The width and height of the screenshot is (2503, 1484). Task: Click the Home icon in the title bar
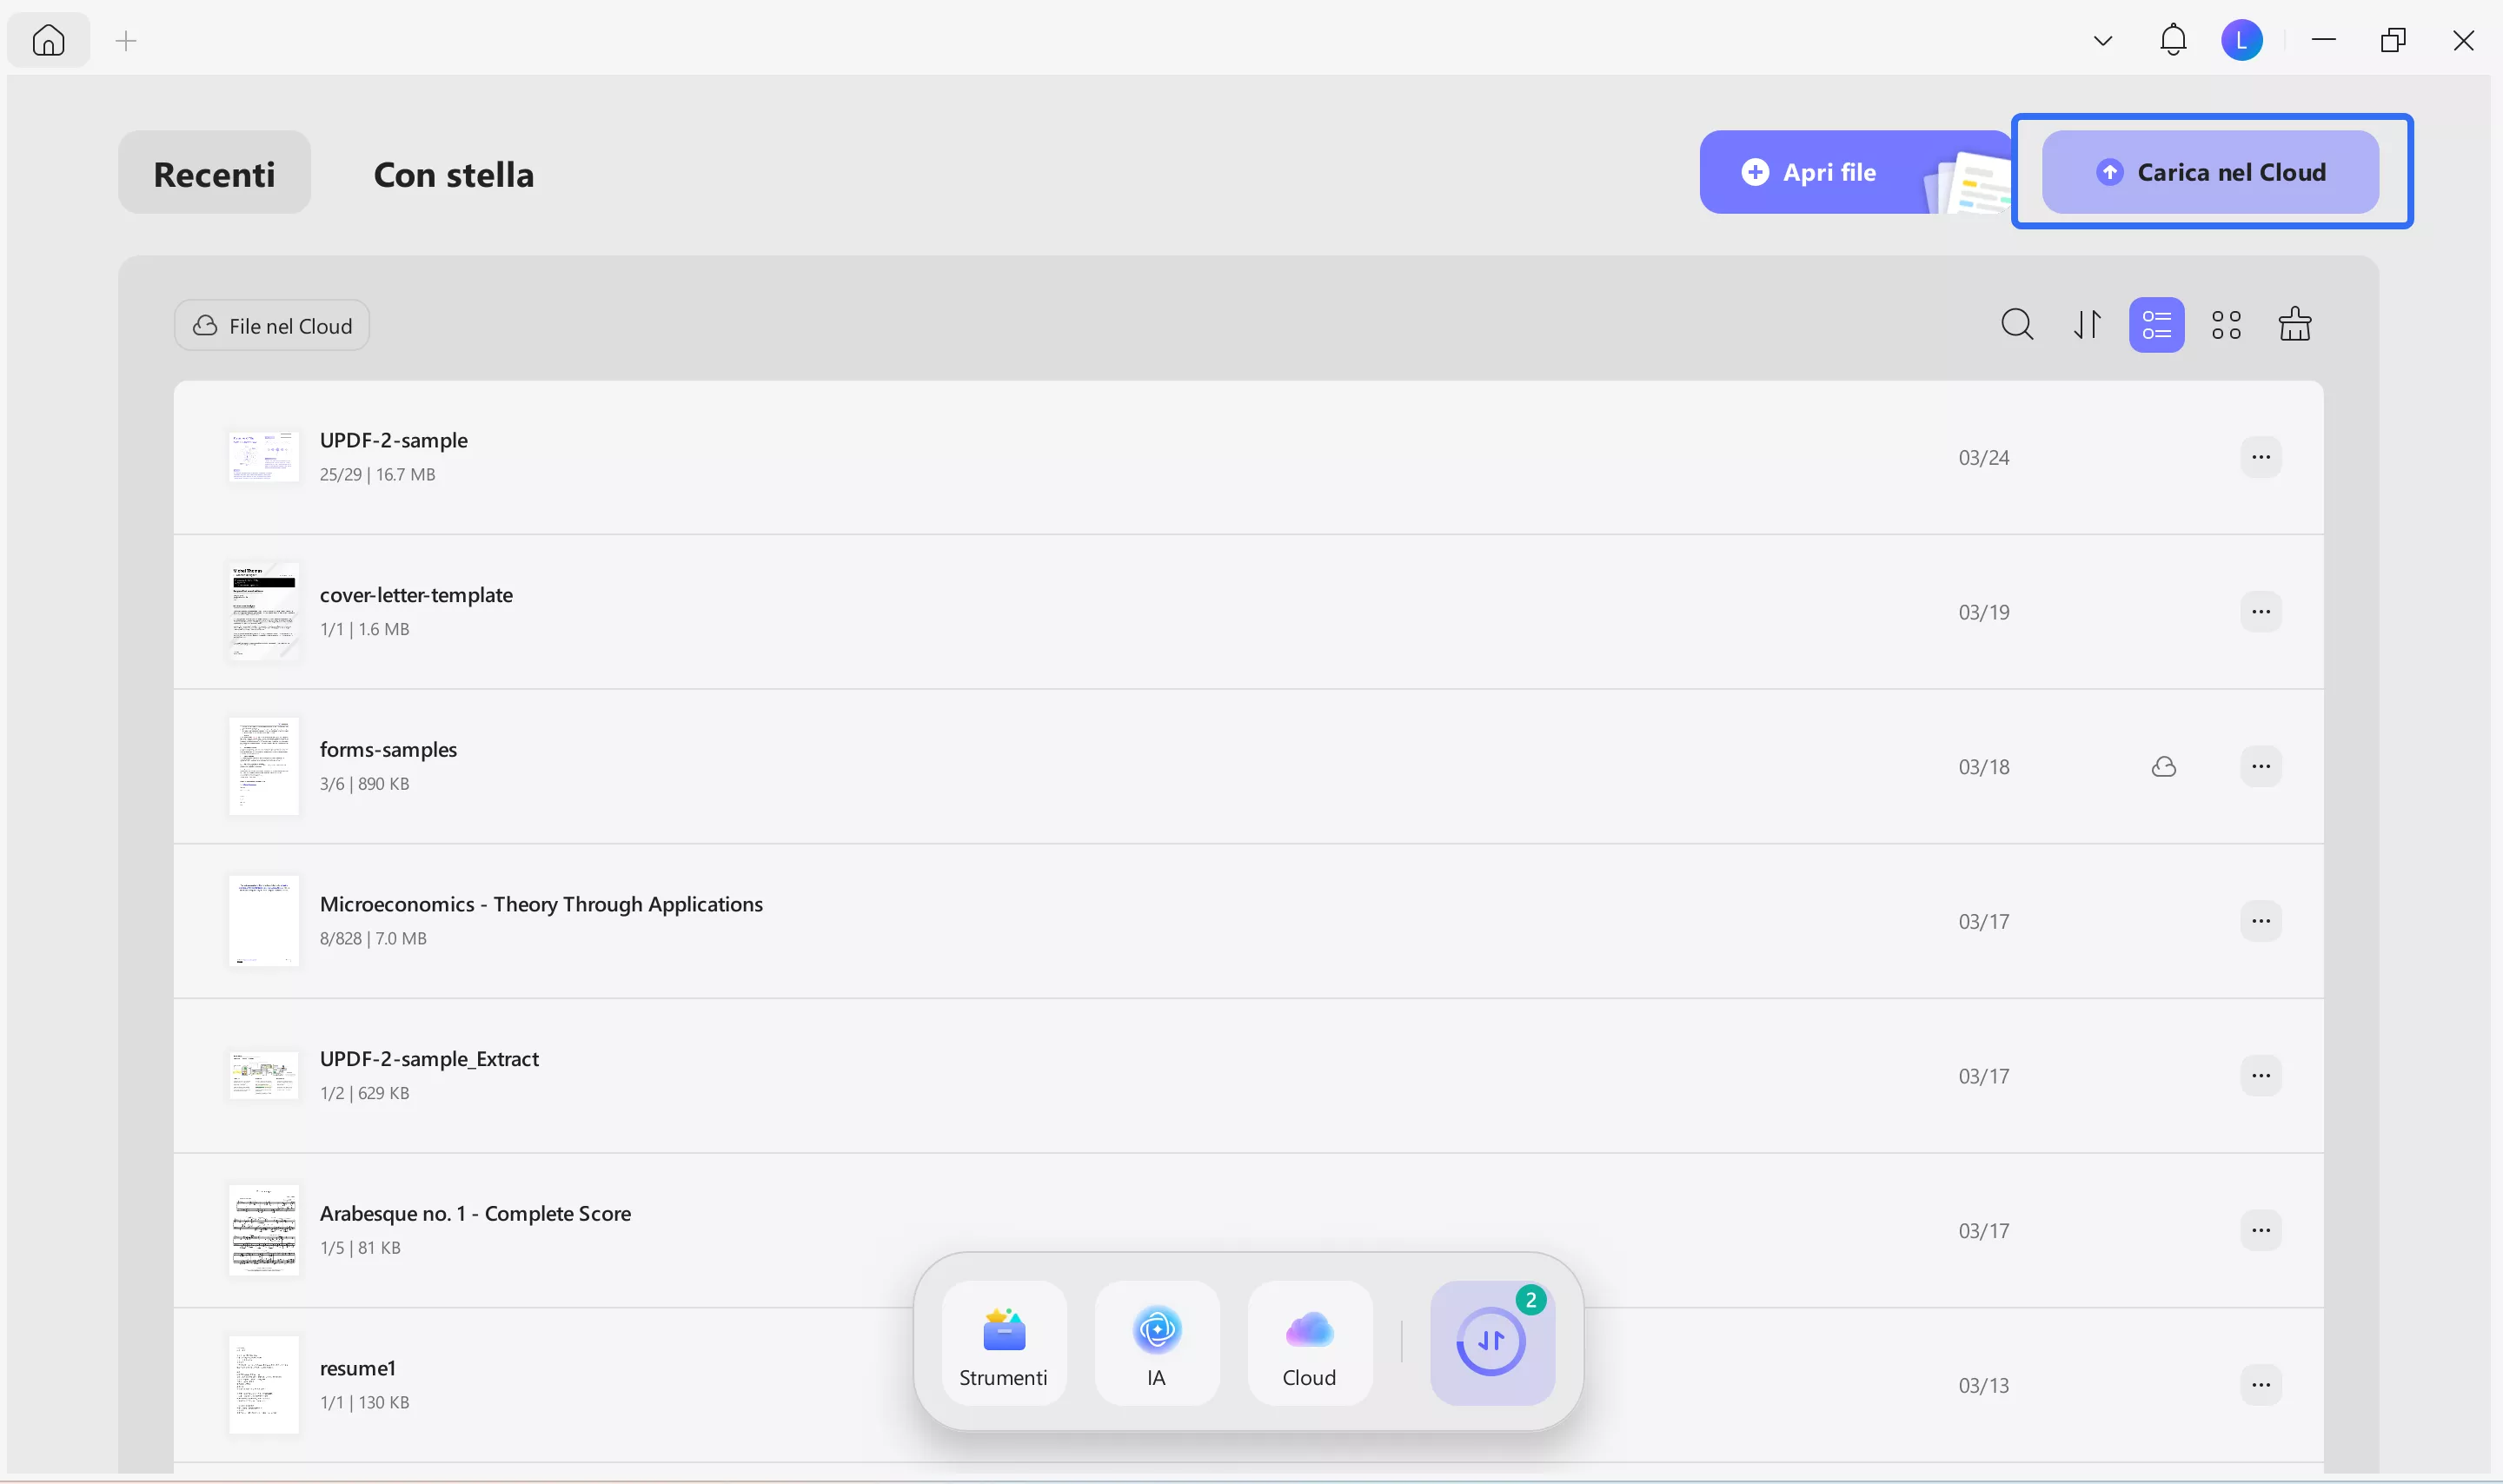pos(48,40)
